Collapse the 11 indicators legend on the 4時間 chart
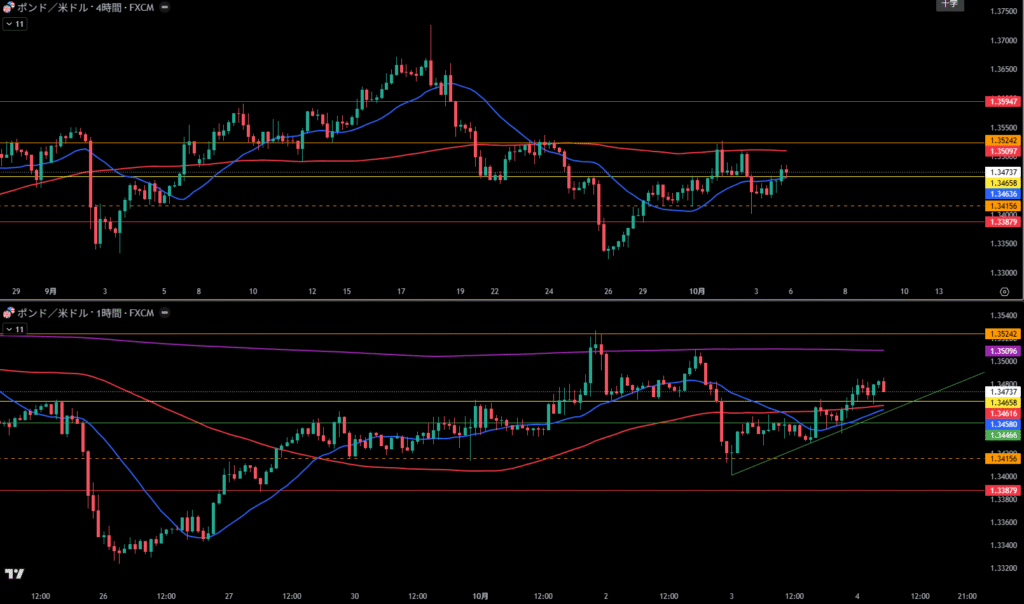1024x604 pixels. click(x=8, y=24)
